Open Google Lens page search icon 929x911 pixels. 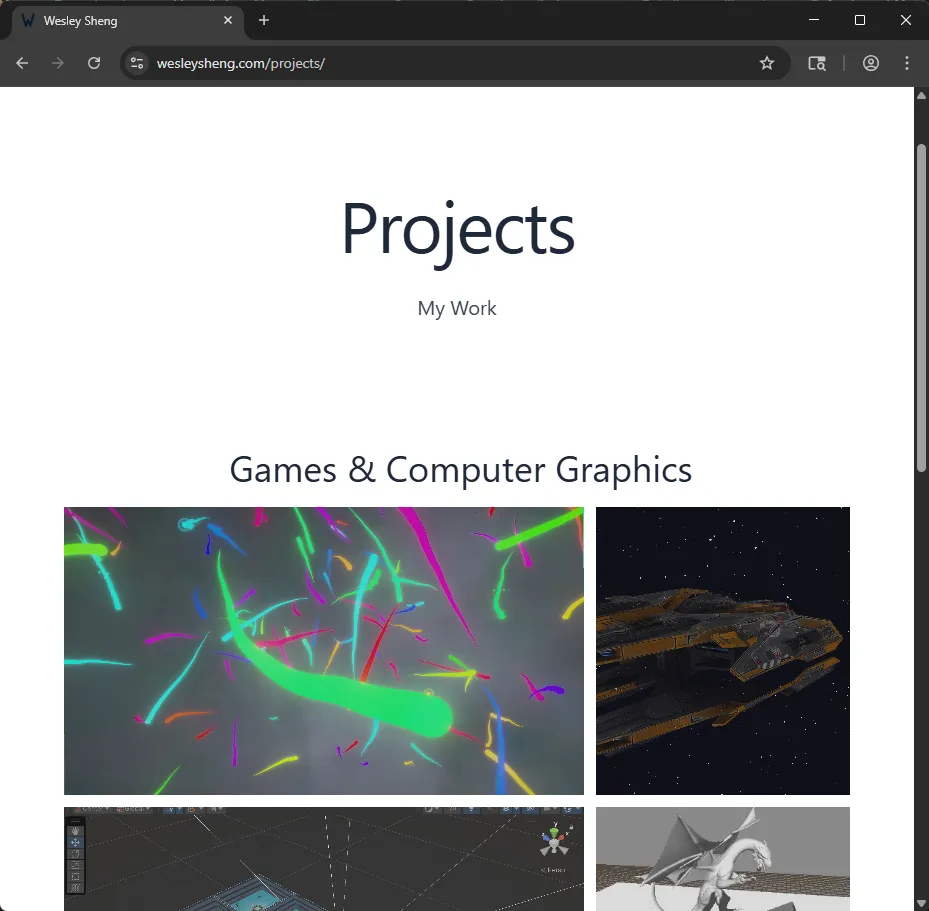[817, 63]
